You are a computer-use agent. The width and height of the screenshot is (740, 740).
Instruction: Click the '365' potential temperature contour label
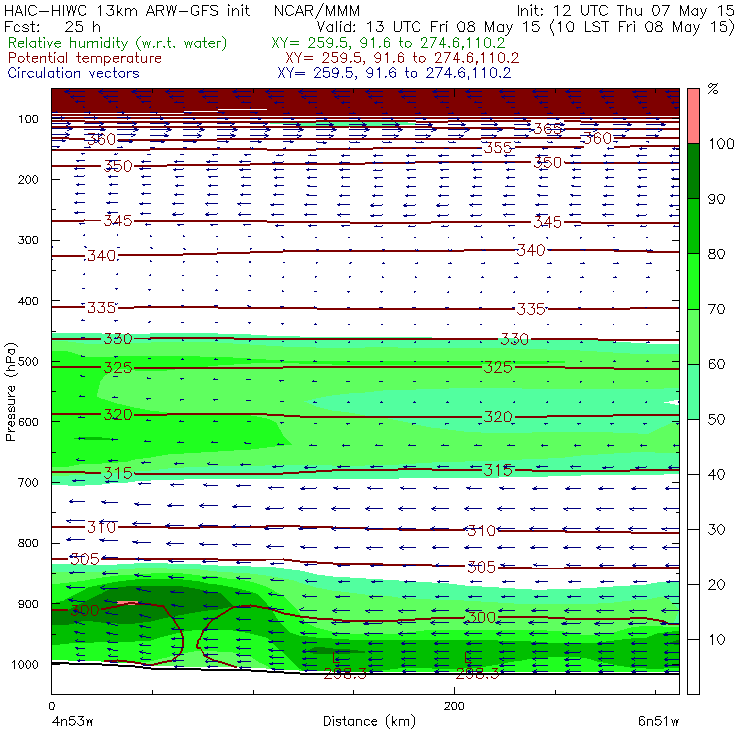pyautogui.click(x=548, y=128)
